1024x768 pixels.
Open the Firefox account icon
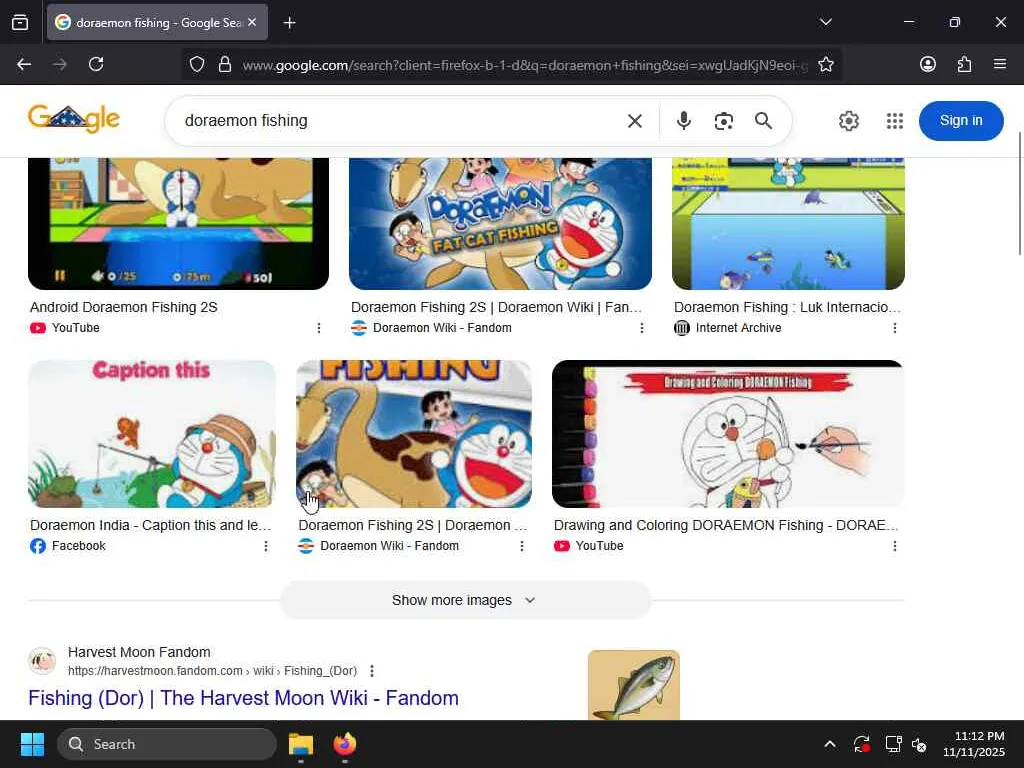click(x=927, y=64)
